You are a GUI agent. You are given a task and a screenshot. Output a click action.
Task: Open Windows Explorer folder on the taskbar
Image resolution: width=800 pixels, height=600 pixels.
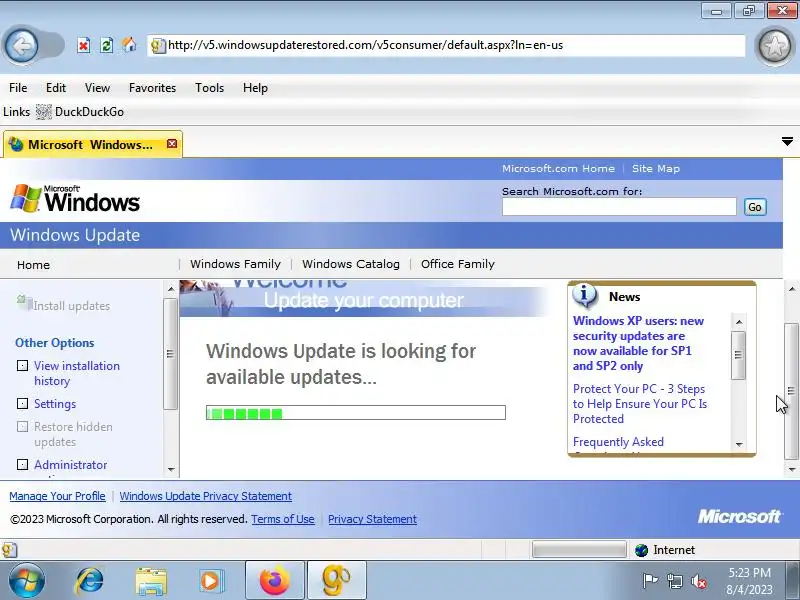pyautogui.click(x=151, y=581)
